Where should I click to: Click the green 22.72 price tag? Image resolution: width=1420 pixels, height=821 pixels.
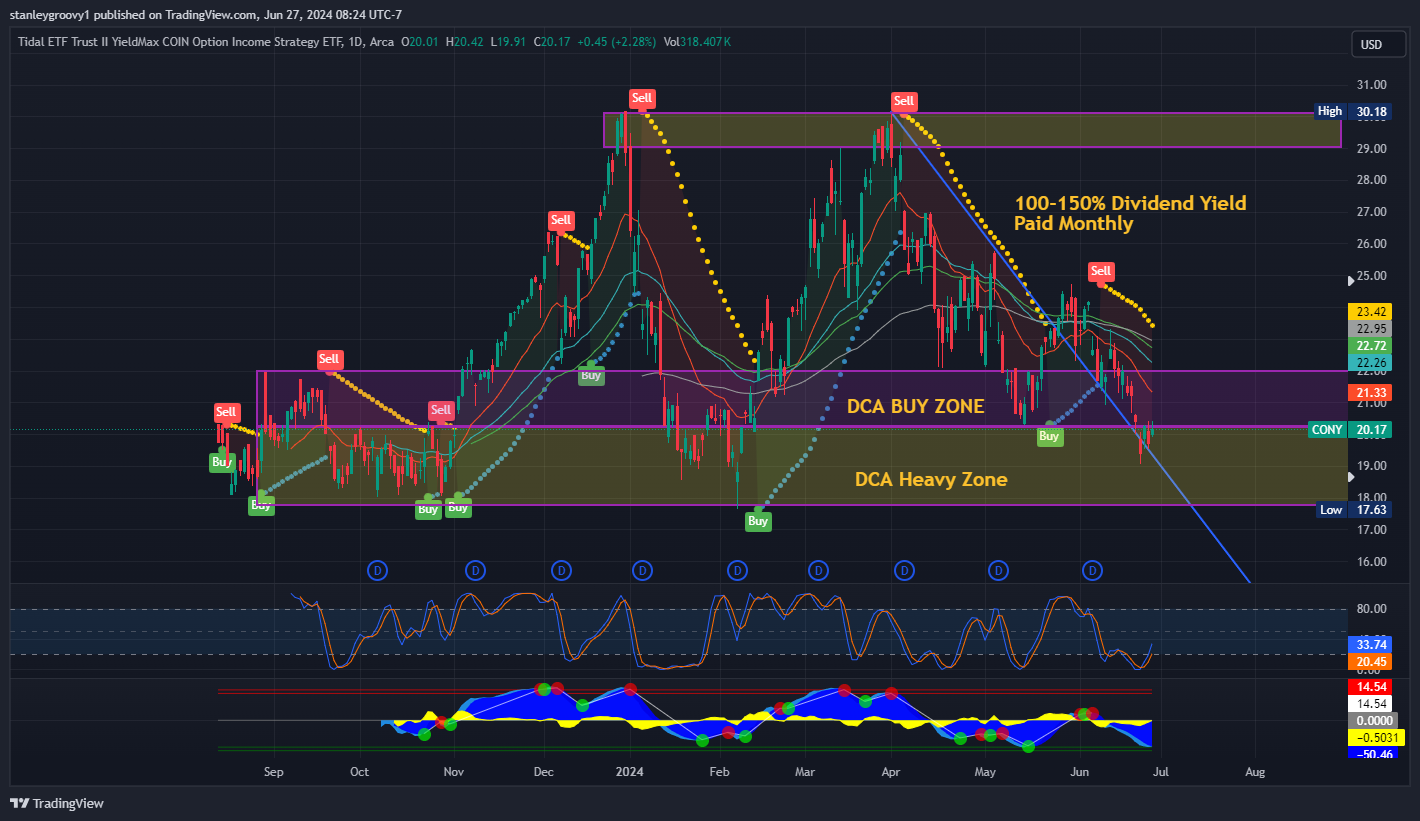(x=1369, y=345)
